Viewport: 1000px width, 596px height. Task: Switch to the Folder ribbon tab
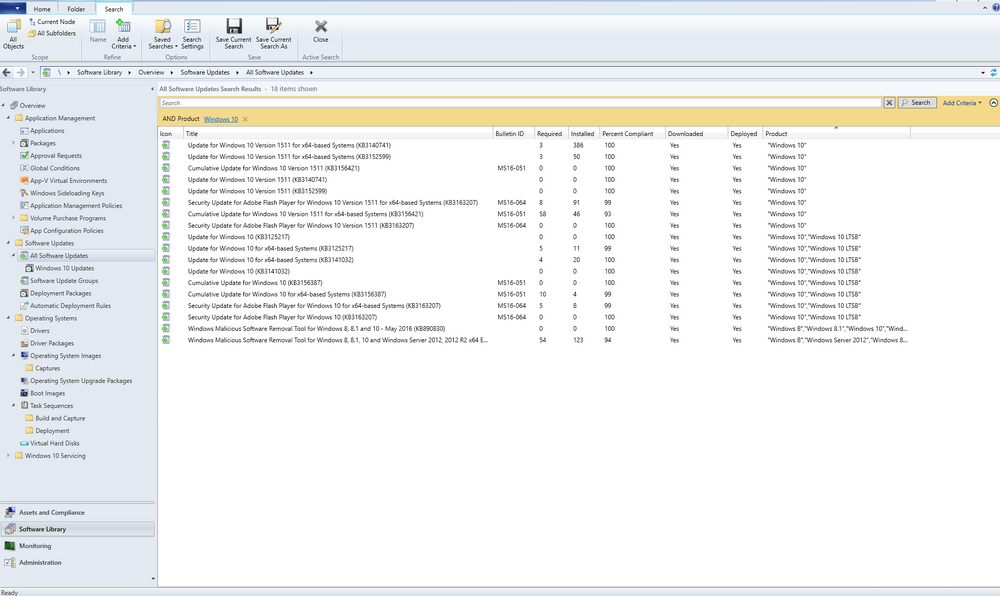point(76,9)
